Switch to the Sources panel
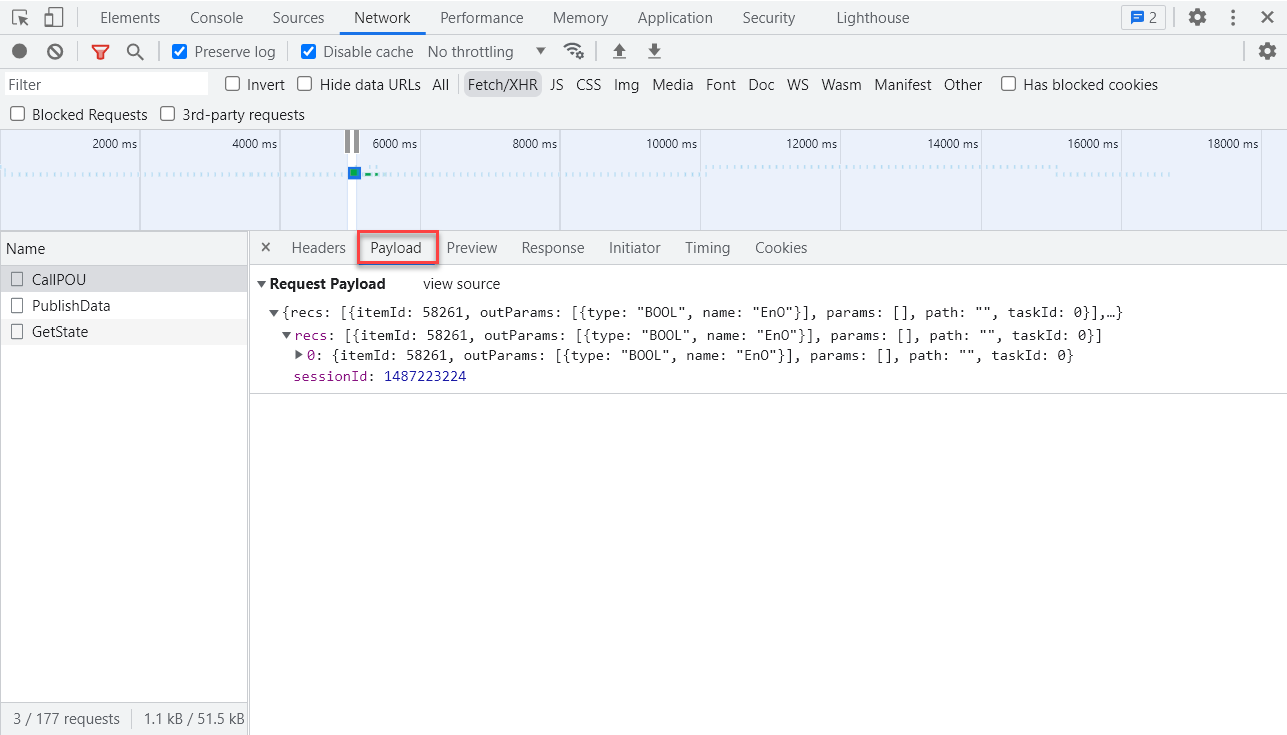The image size is (1287, 735). (x=298, y=18)
